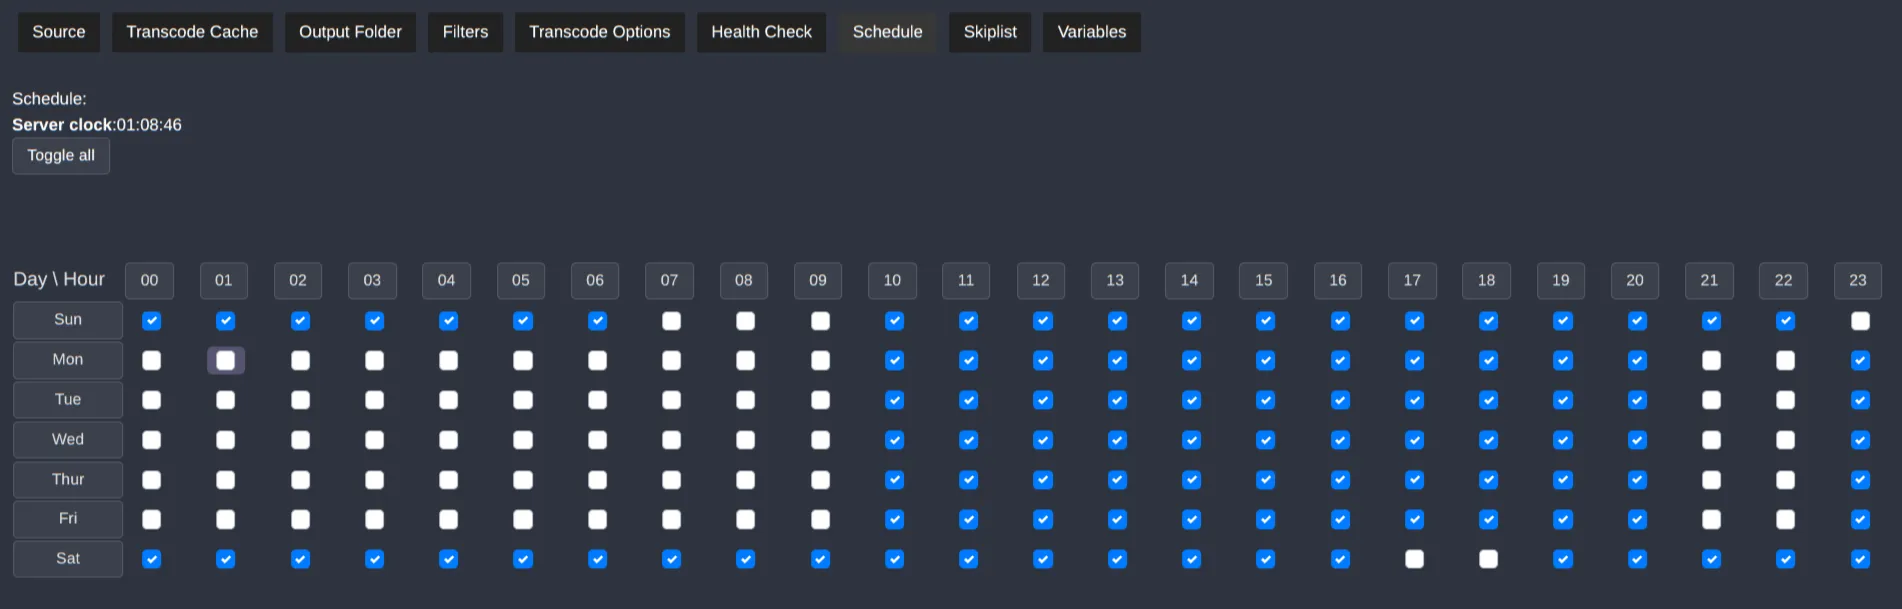1902x609 pixels.
Task: Uncheck Sunday hour 00 checkbox
Action: (x=152, y=321)
